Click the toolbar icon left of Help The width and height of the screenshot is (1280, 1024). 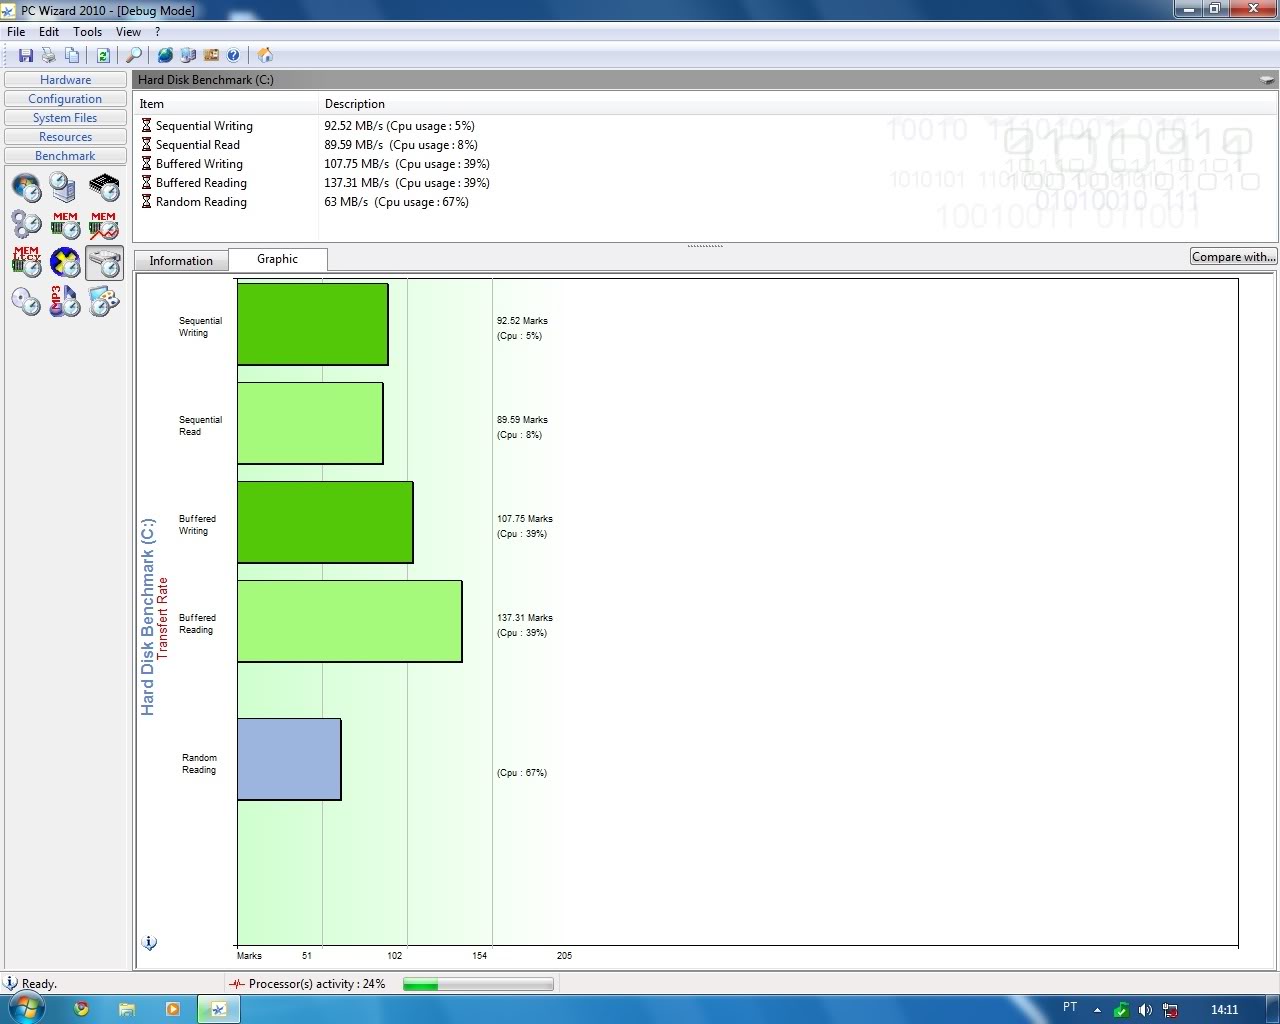pos(211,55)
